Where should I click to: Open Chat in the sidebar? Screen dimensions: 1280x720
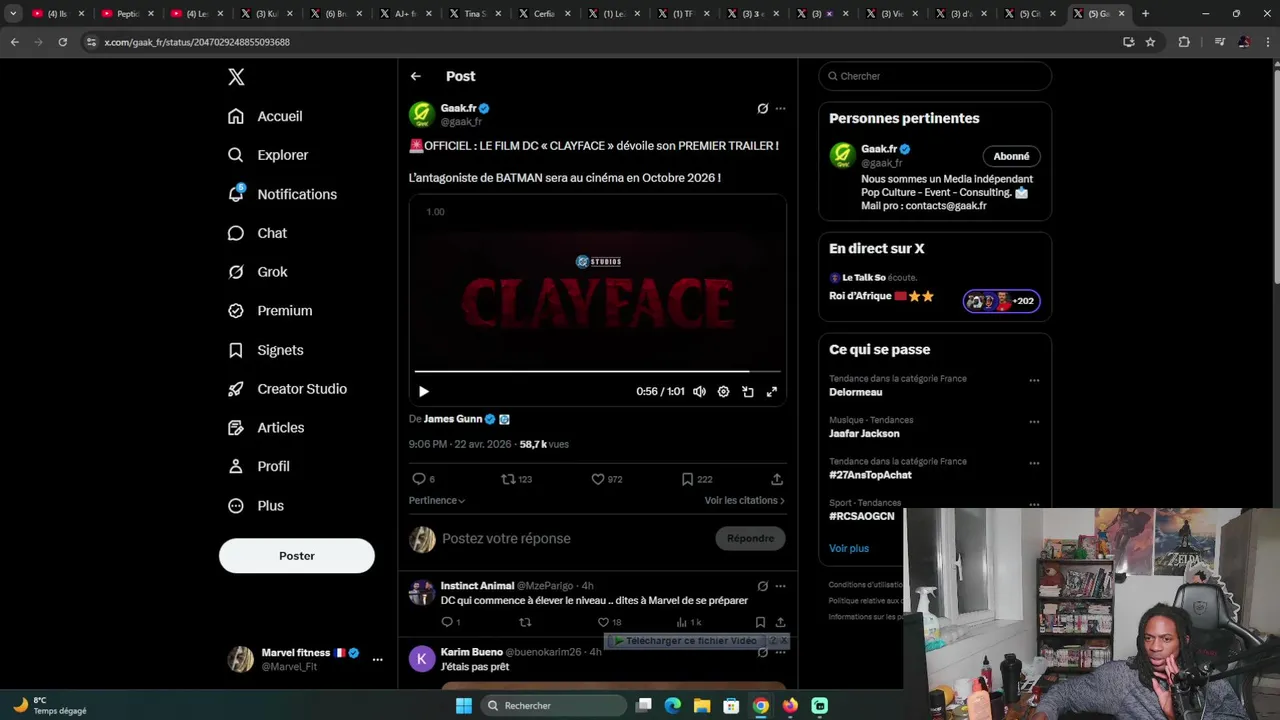pyautogui.click(x=257, y=233)
